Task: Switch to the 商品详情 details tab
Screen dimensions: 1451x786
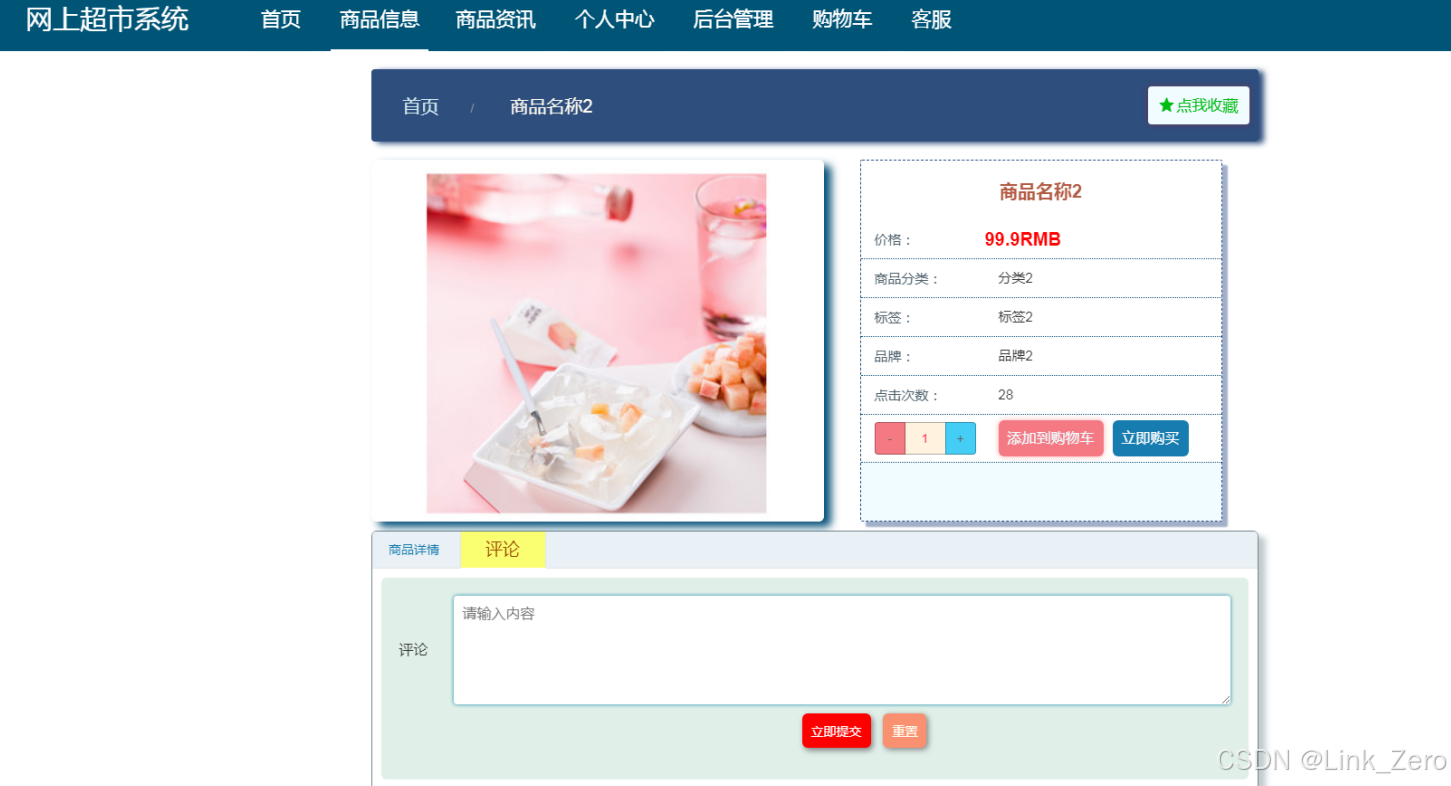Action: coord(415,548)
